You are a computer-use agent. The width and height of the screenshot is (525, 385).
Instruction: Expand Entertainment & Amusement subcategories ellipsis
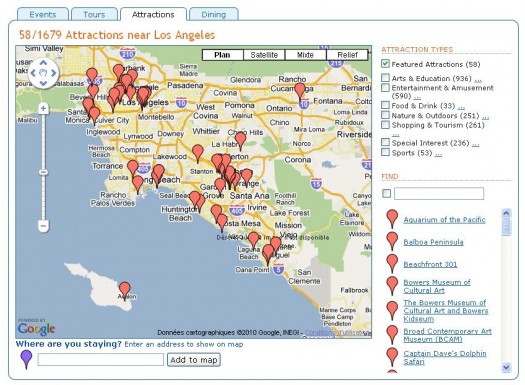[x=417, y=97]
